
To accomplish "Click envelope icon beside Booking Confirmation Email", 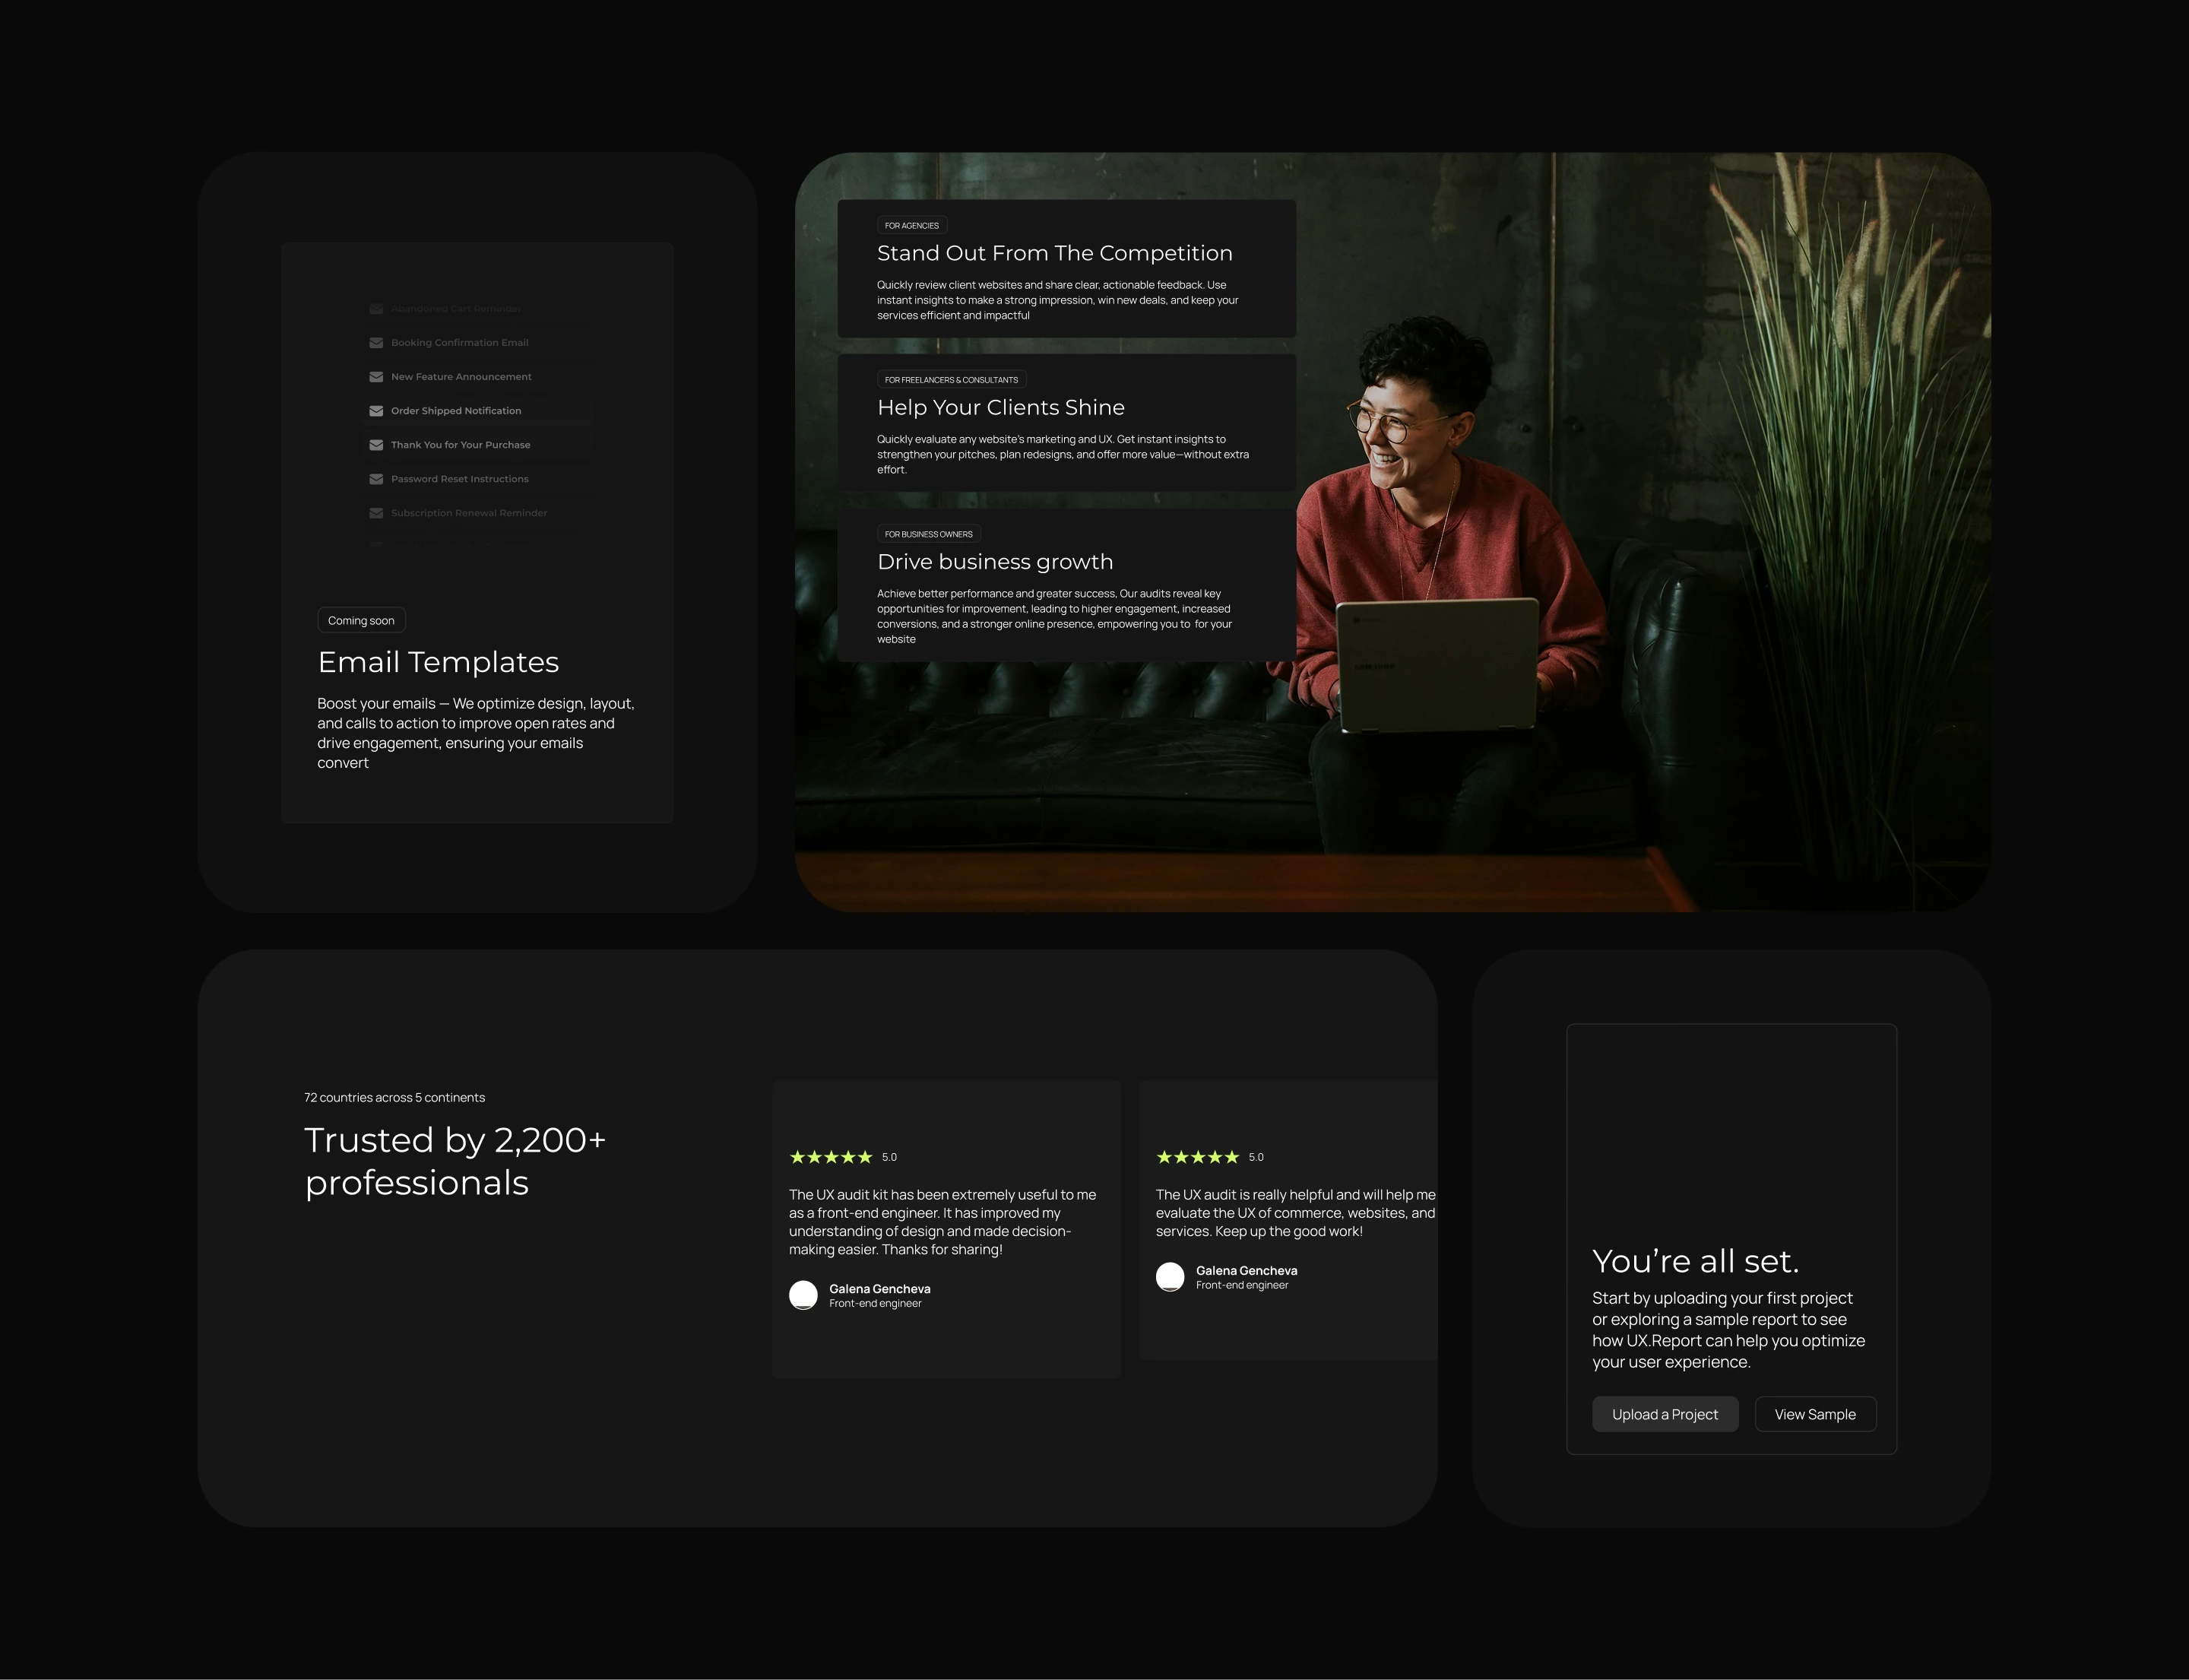I will 376,343.
